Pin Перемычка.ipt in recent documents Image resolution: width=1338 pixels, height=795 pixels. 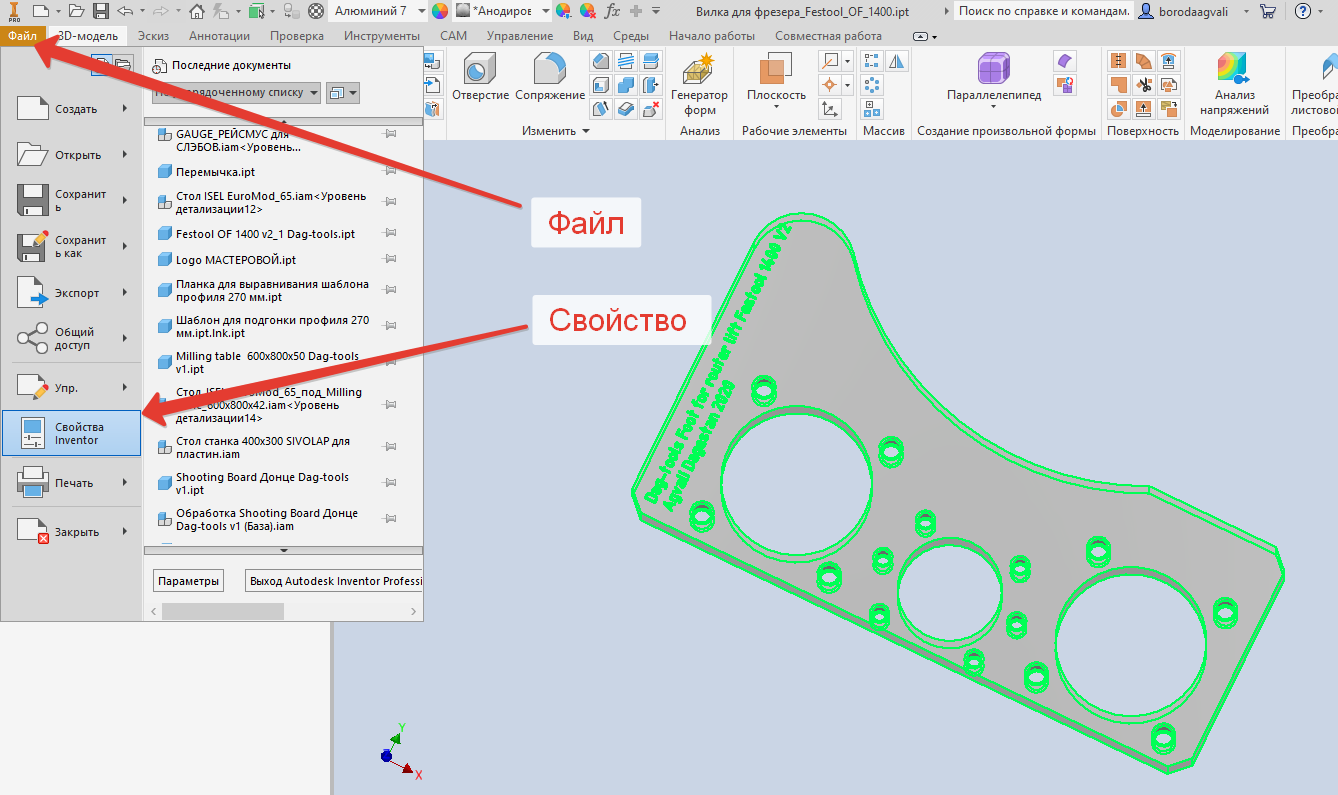(390, 172)
